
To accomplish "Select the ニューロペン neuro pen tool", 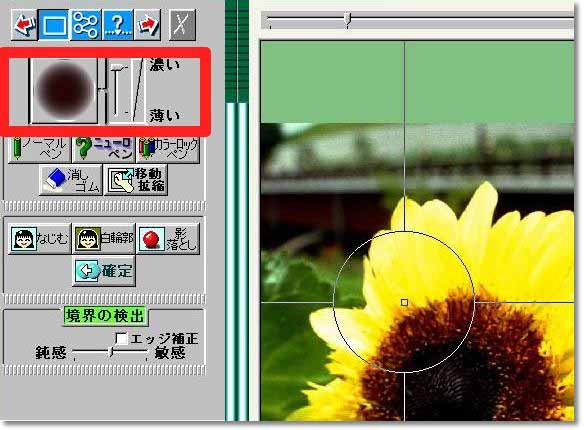I will (103, 149).
